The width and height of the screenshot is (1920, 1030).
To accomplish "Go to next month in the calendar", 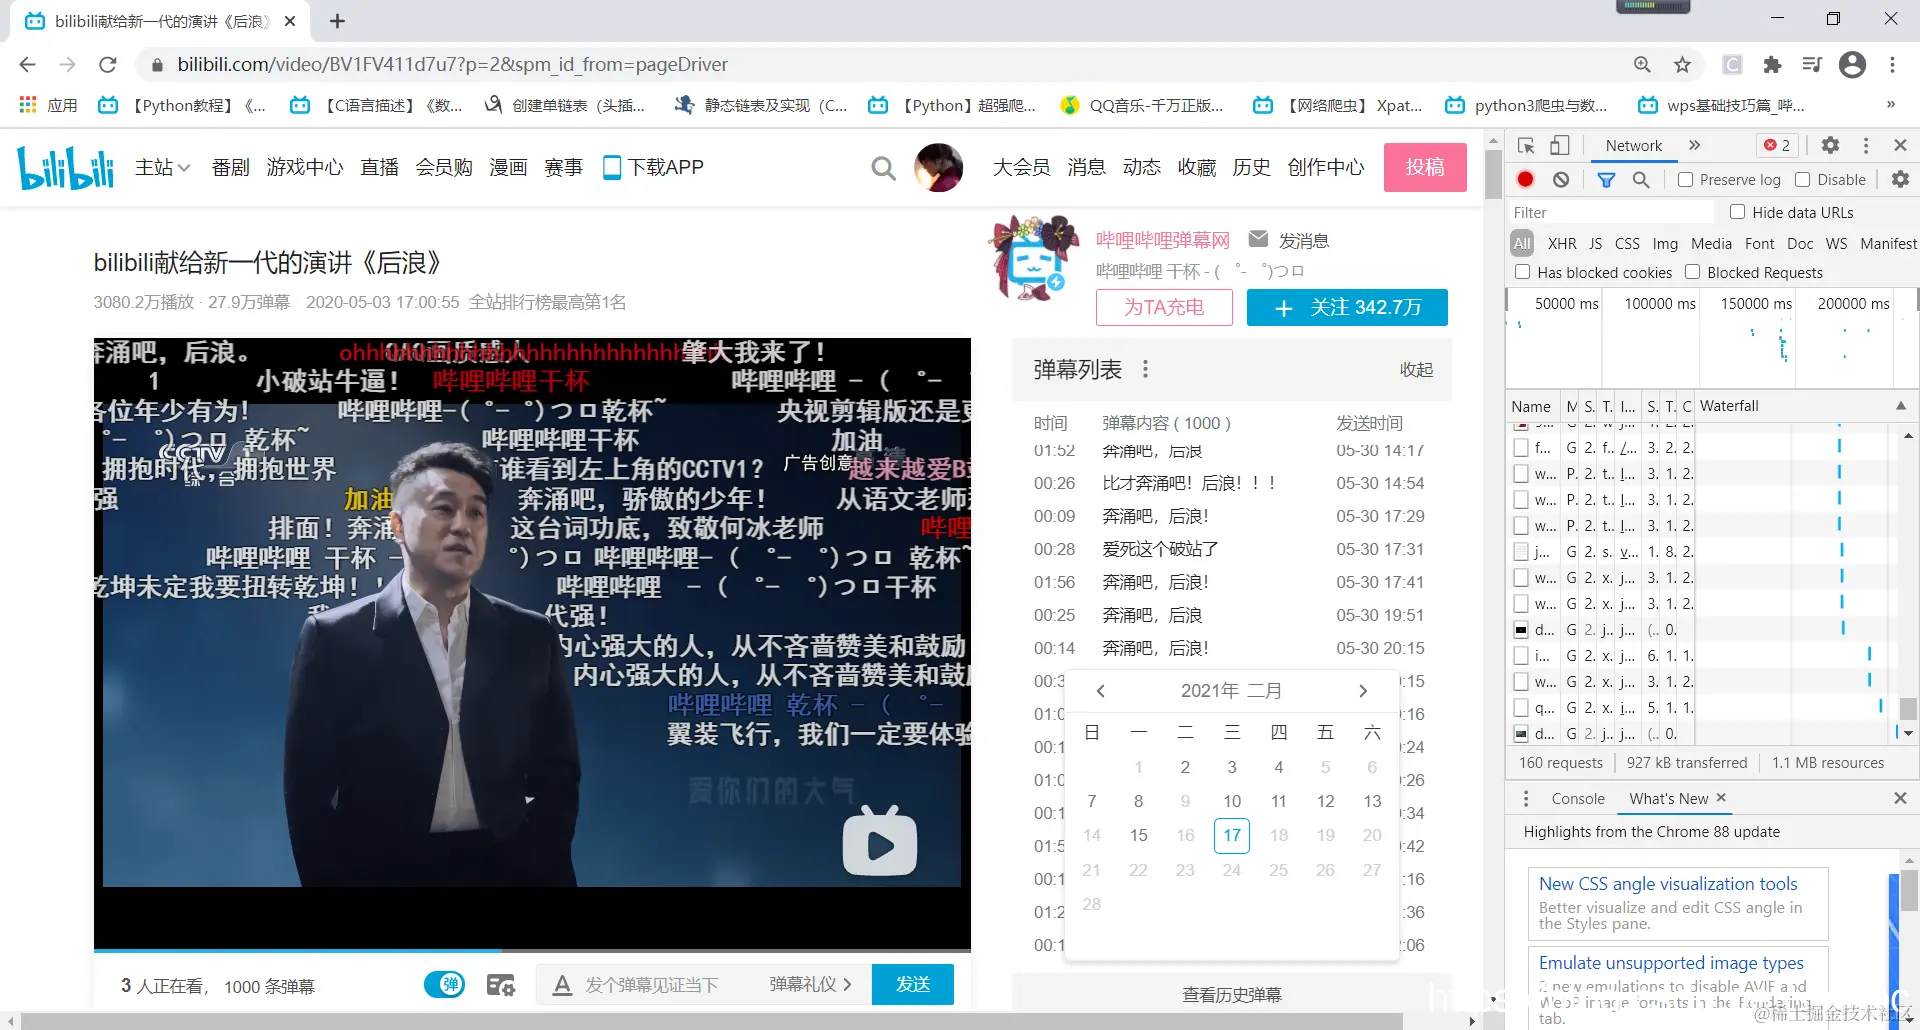I will [x=1362, y=690].
